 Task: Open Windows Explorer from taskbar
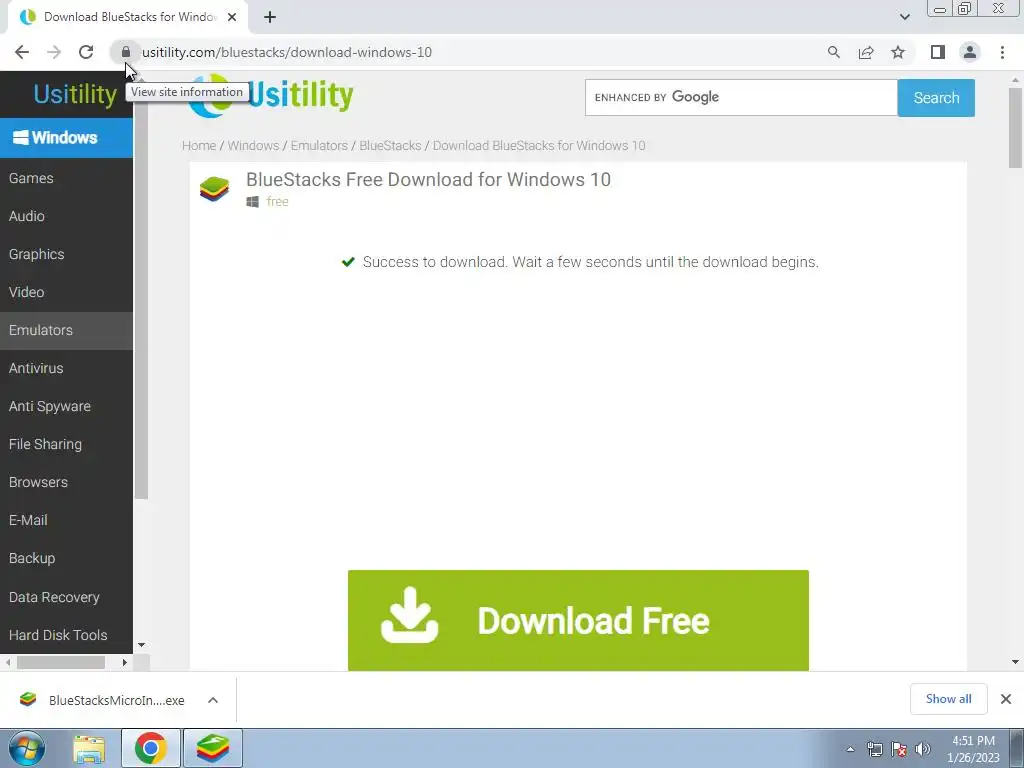click(89, 748)
